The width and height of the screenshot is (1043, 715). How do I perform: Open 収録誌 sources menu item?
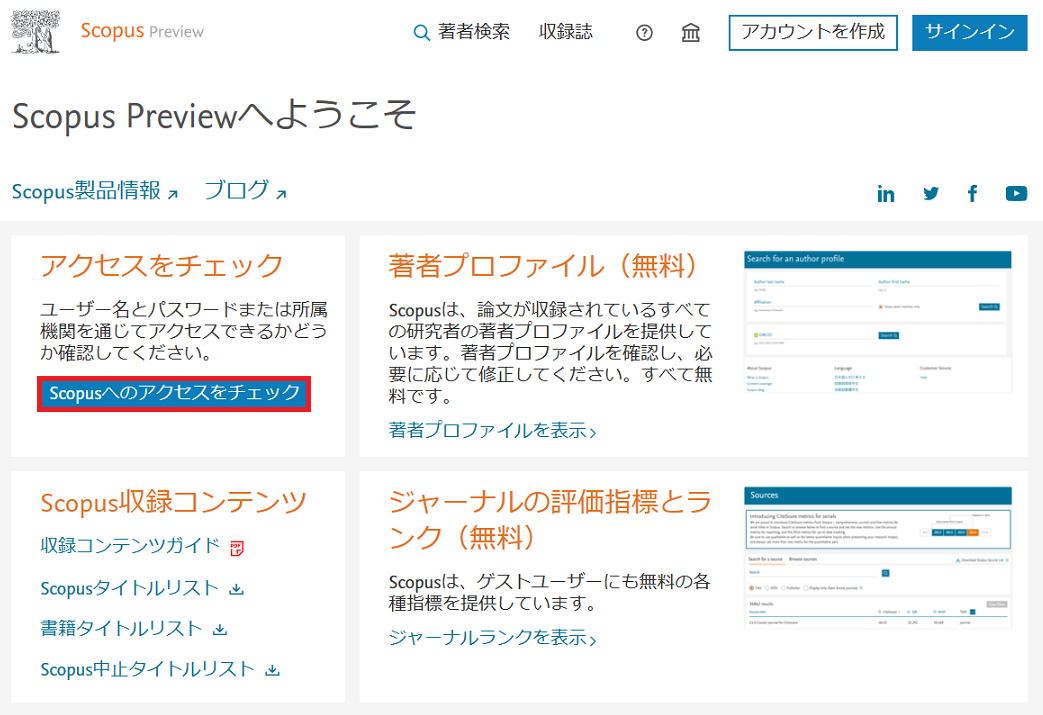pyautogui.click(x=565, y=31)
